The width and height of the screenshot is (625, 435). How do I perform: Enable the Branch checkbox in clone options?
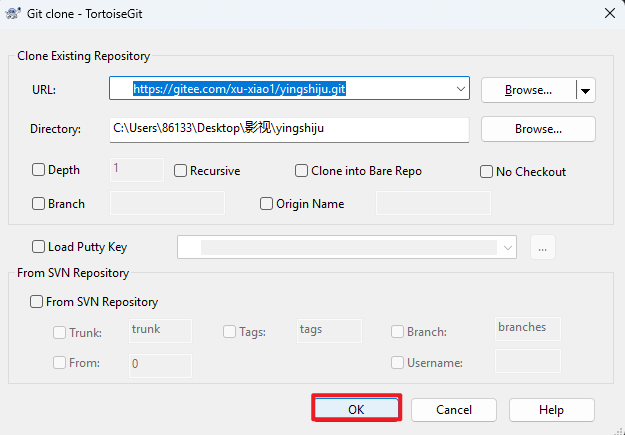(x=38, y=204)
